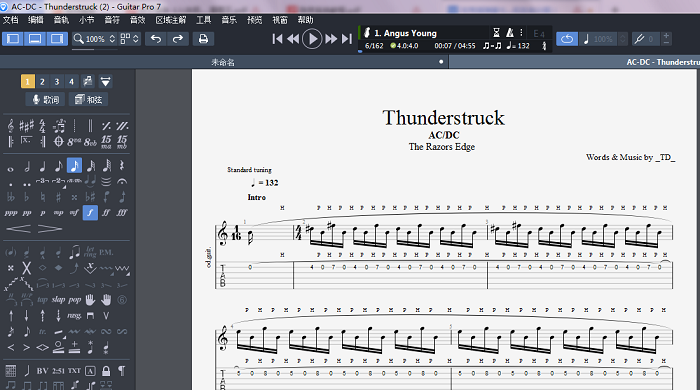The width and height of the screenshot is (700, 390).
Task: Open the zoom 100% dropdown
Action: (94, 39)
